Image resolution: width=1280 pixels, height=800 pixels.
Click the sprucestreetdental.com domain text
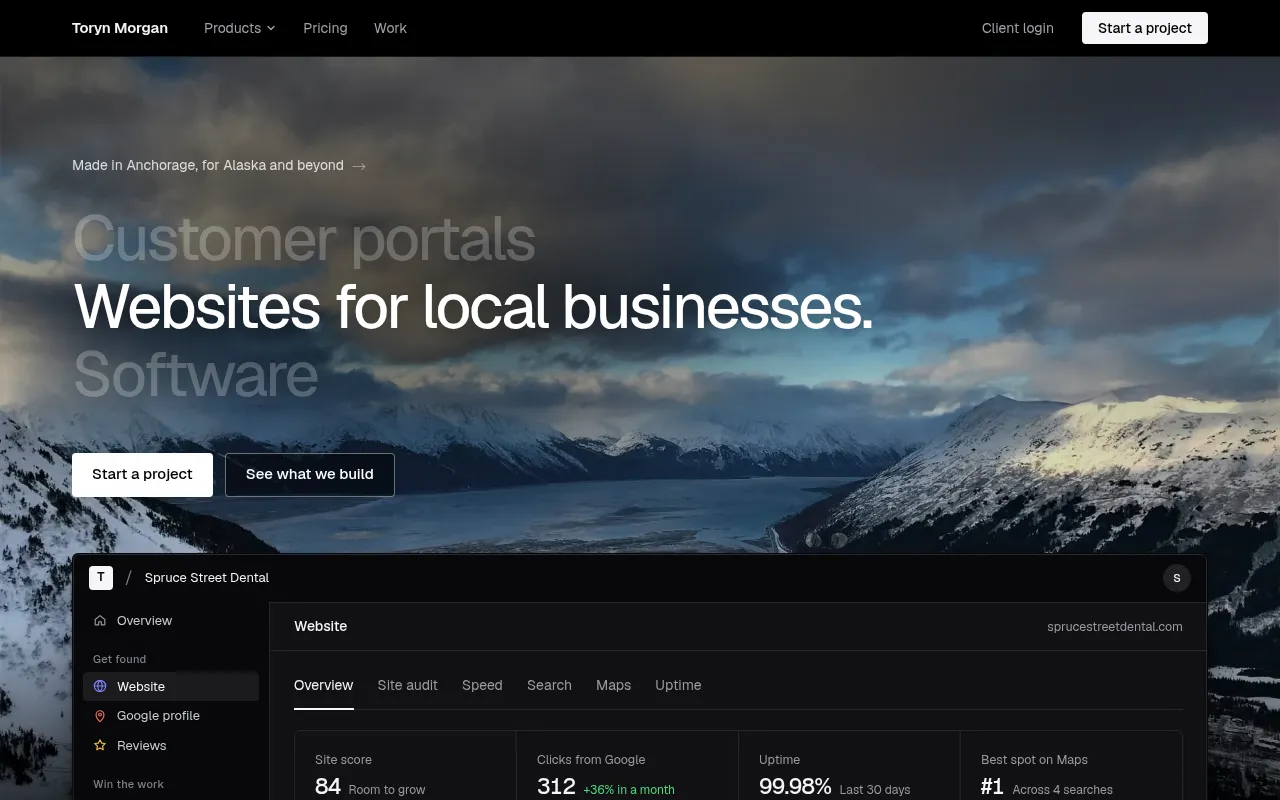pyautogui.click(x=1115, y=627)
